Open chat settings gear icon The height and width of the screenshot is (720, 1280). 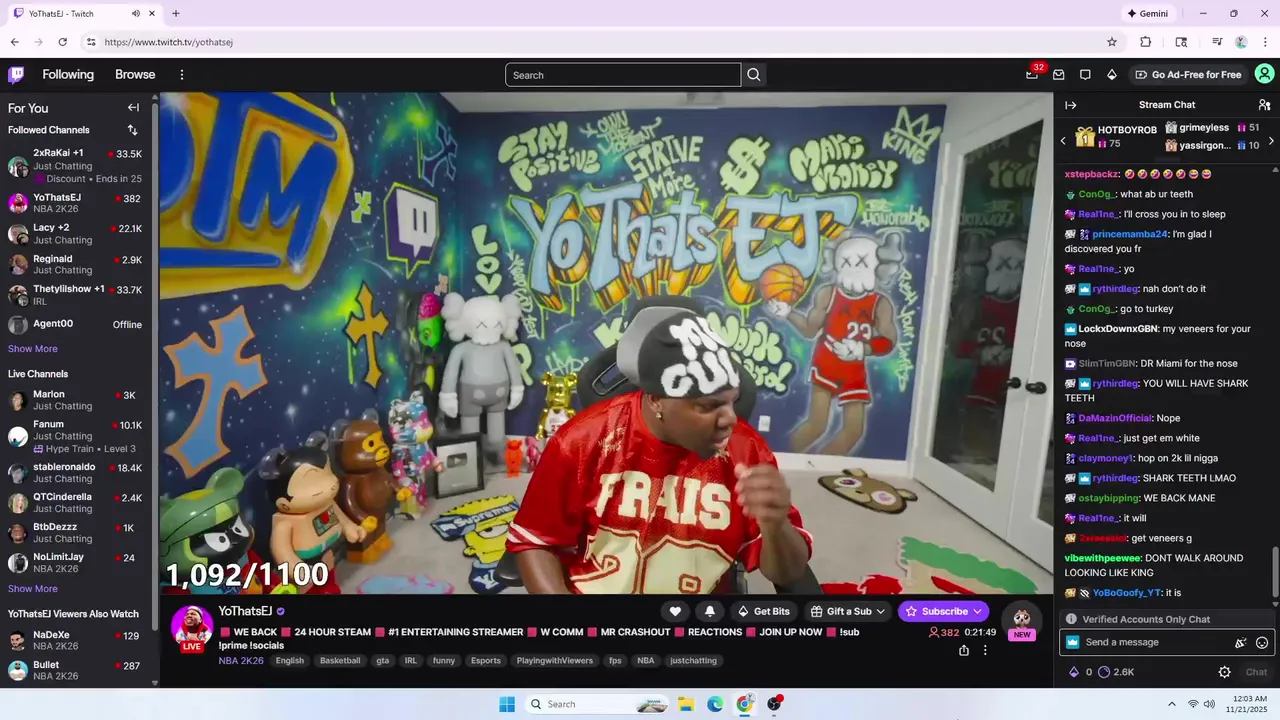pyautogui.click(x=1225, y=672)
